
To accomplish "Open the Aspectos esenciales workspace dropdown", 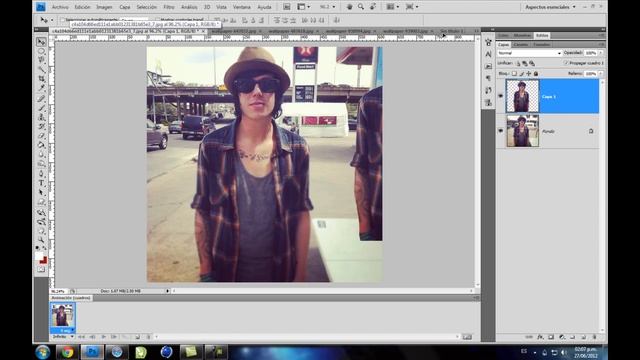I will pos(550,7).
